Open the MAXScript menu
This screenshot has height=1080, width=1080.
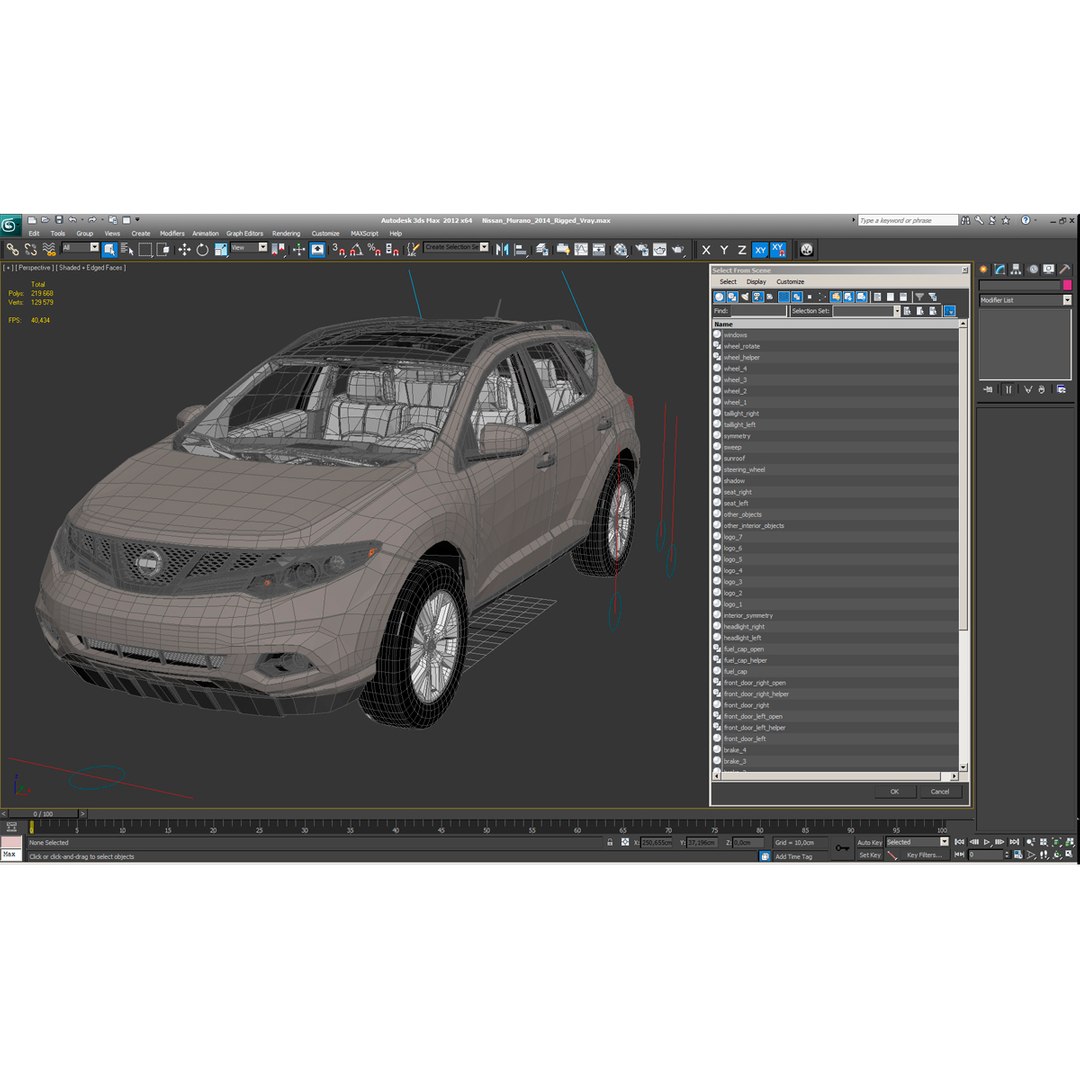364,233
